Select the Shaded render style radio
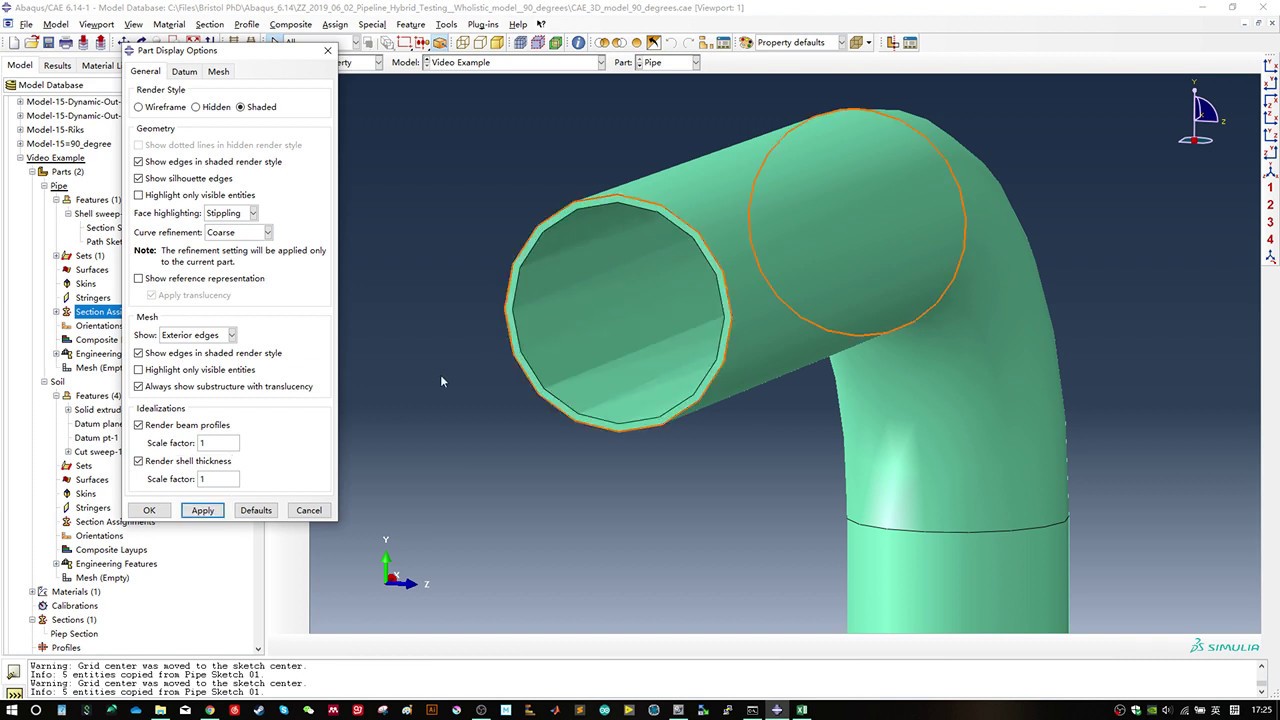 pyautogui.click(x=240, y=107)
